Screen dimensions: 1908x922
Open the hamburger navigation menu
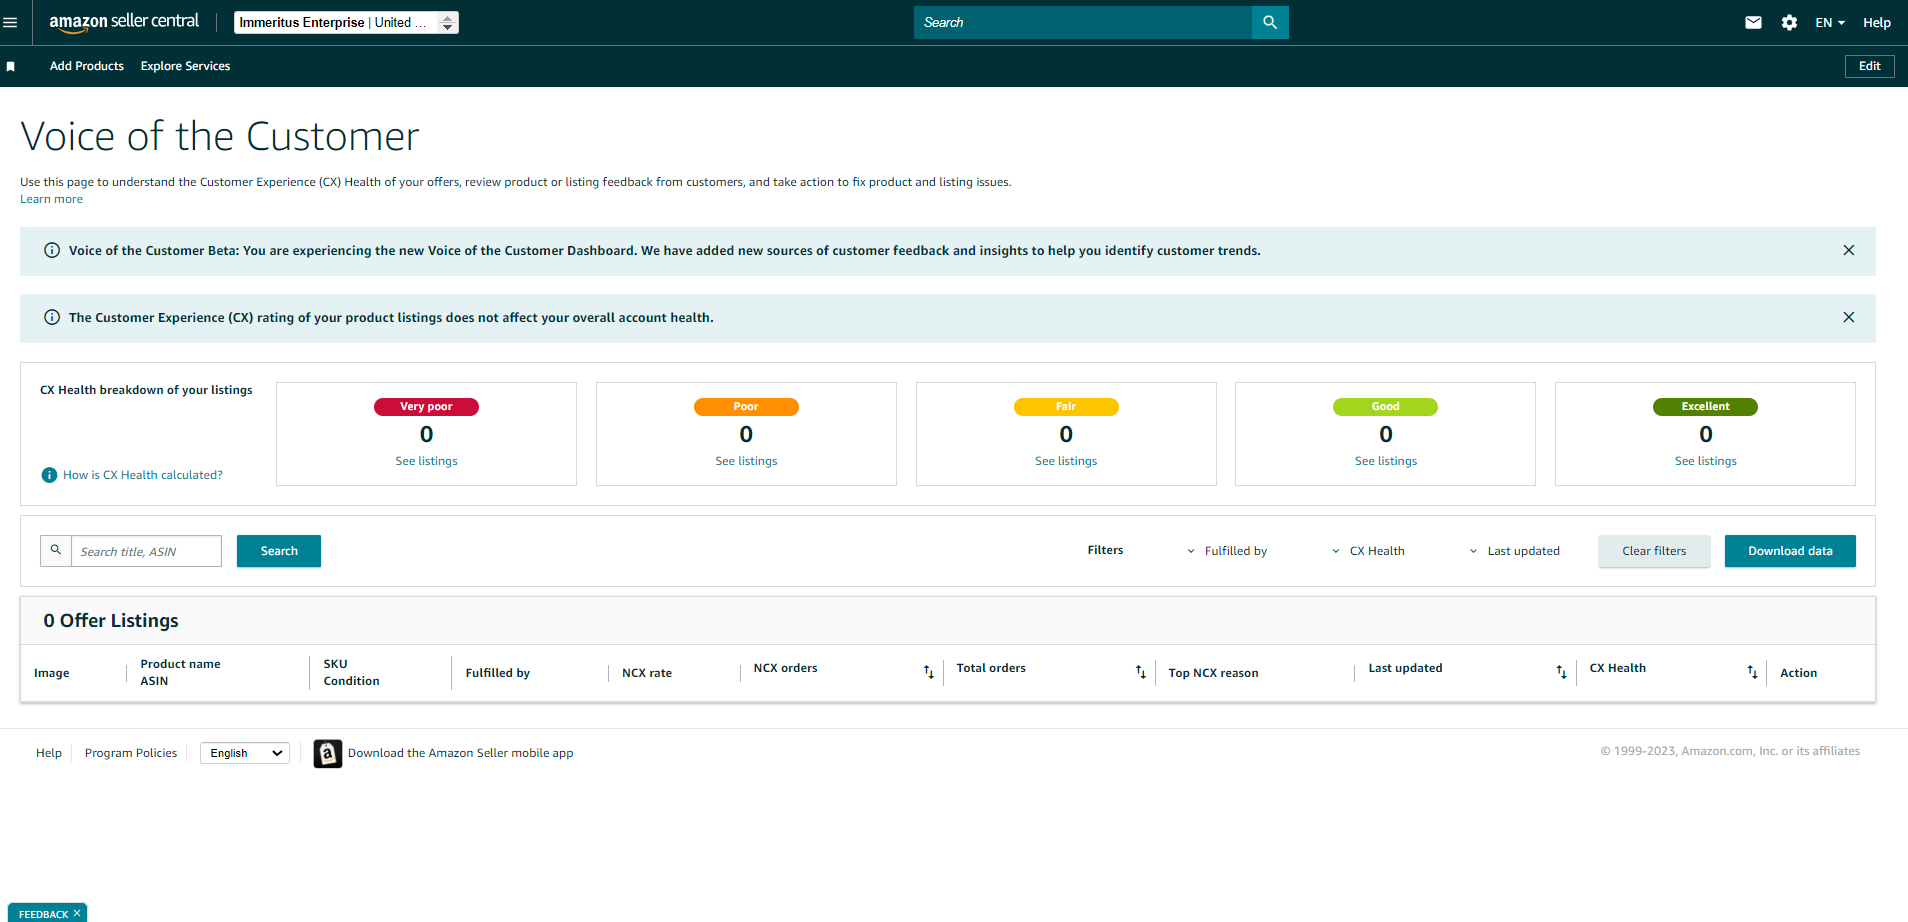click(10, 22)
